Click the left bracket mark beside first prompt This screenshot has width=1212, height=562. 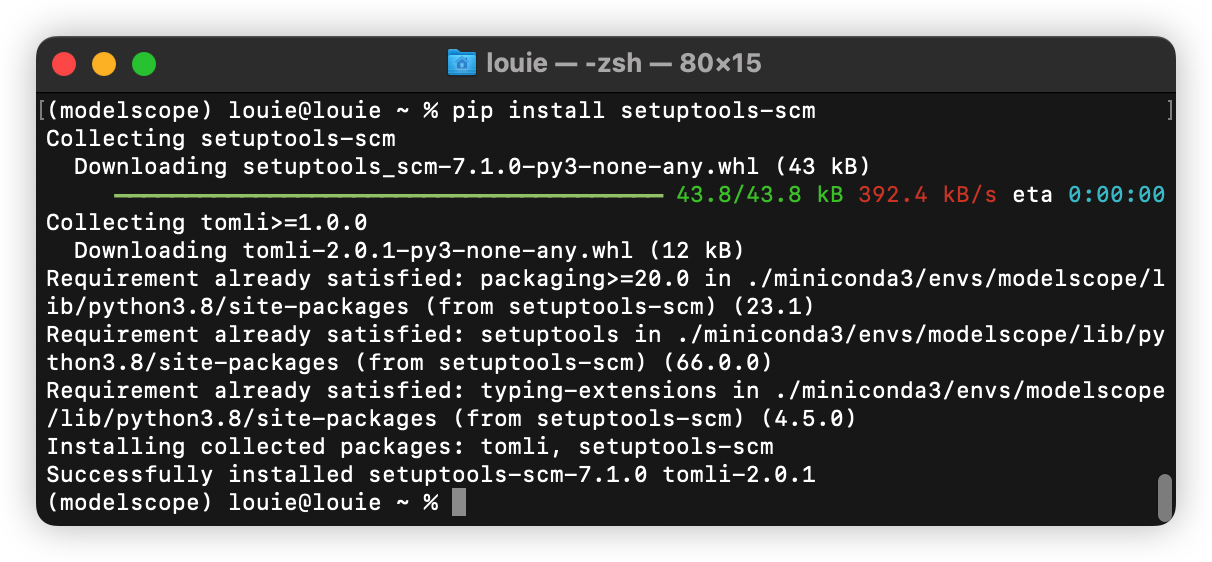point(41,110)
